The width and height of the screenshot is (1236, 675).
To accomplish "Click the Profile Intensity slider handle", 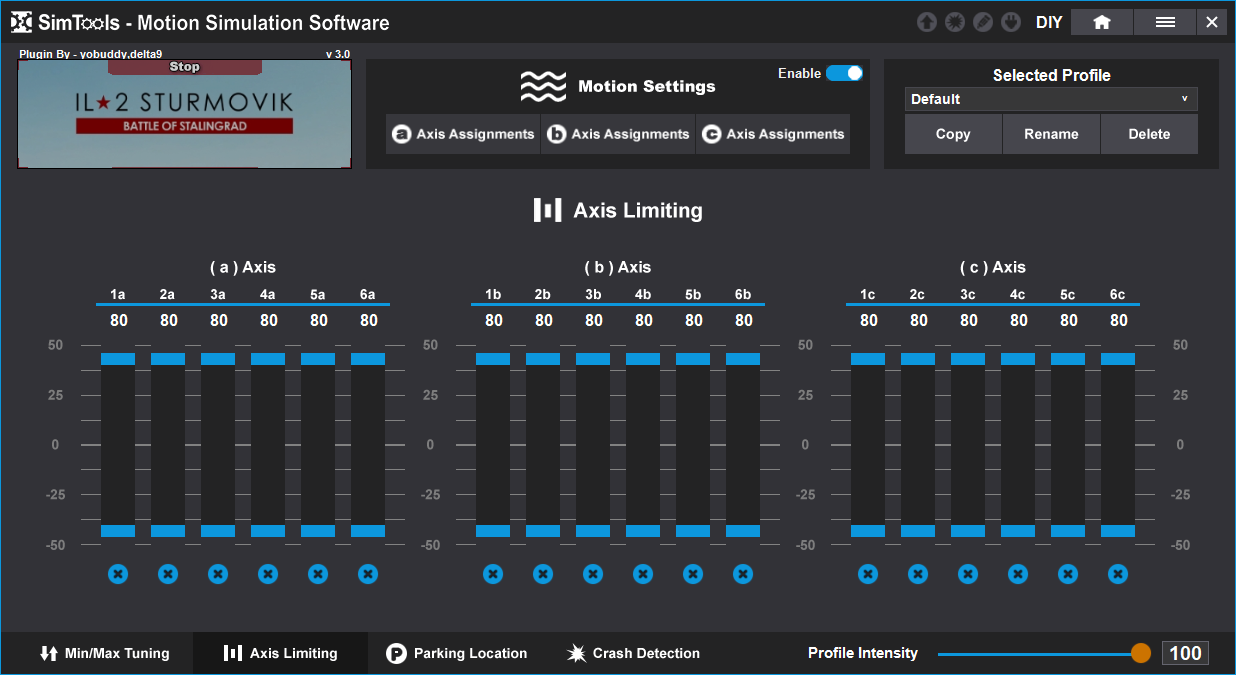I will pos(1141,653).
